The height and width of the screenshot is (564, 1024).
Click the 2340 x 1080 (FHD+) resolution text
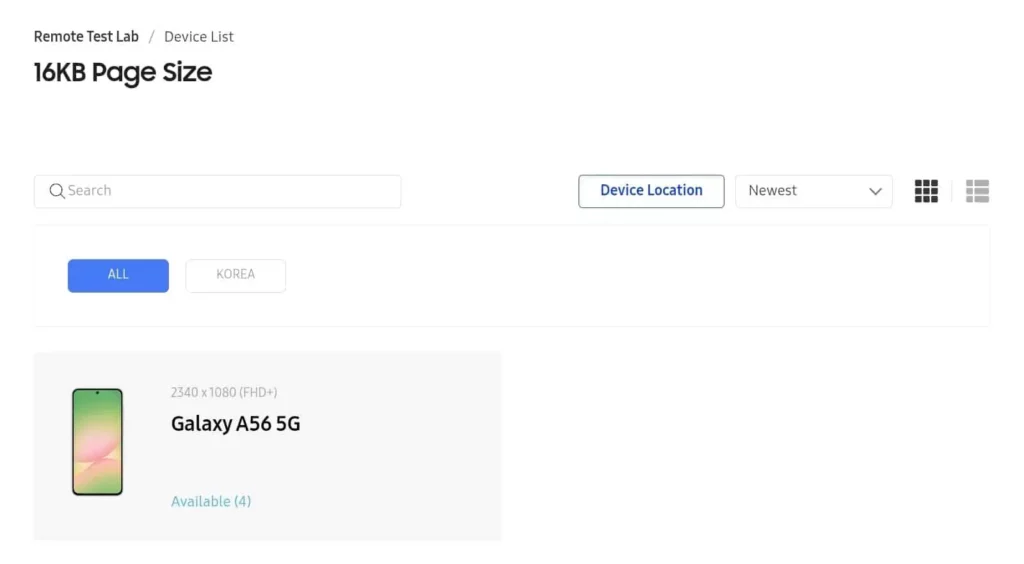click(x=224, y=392)
